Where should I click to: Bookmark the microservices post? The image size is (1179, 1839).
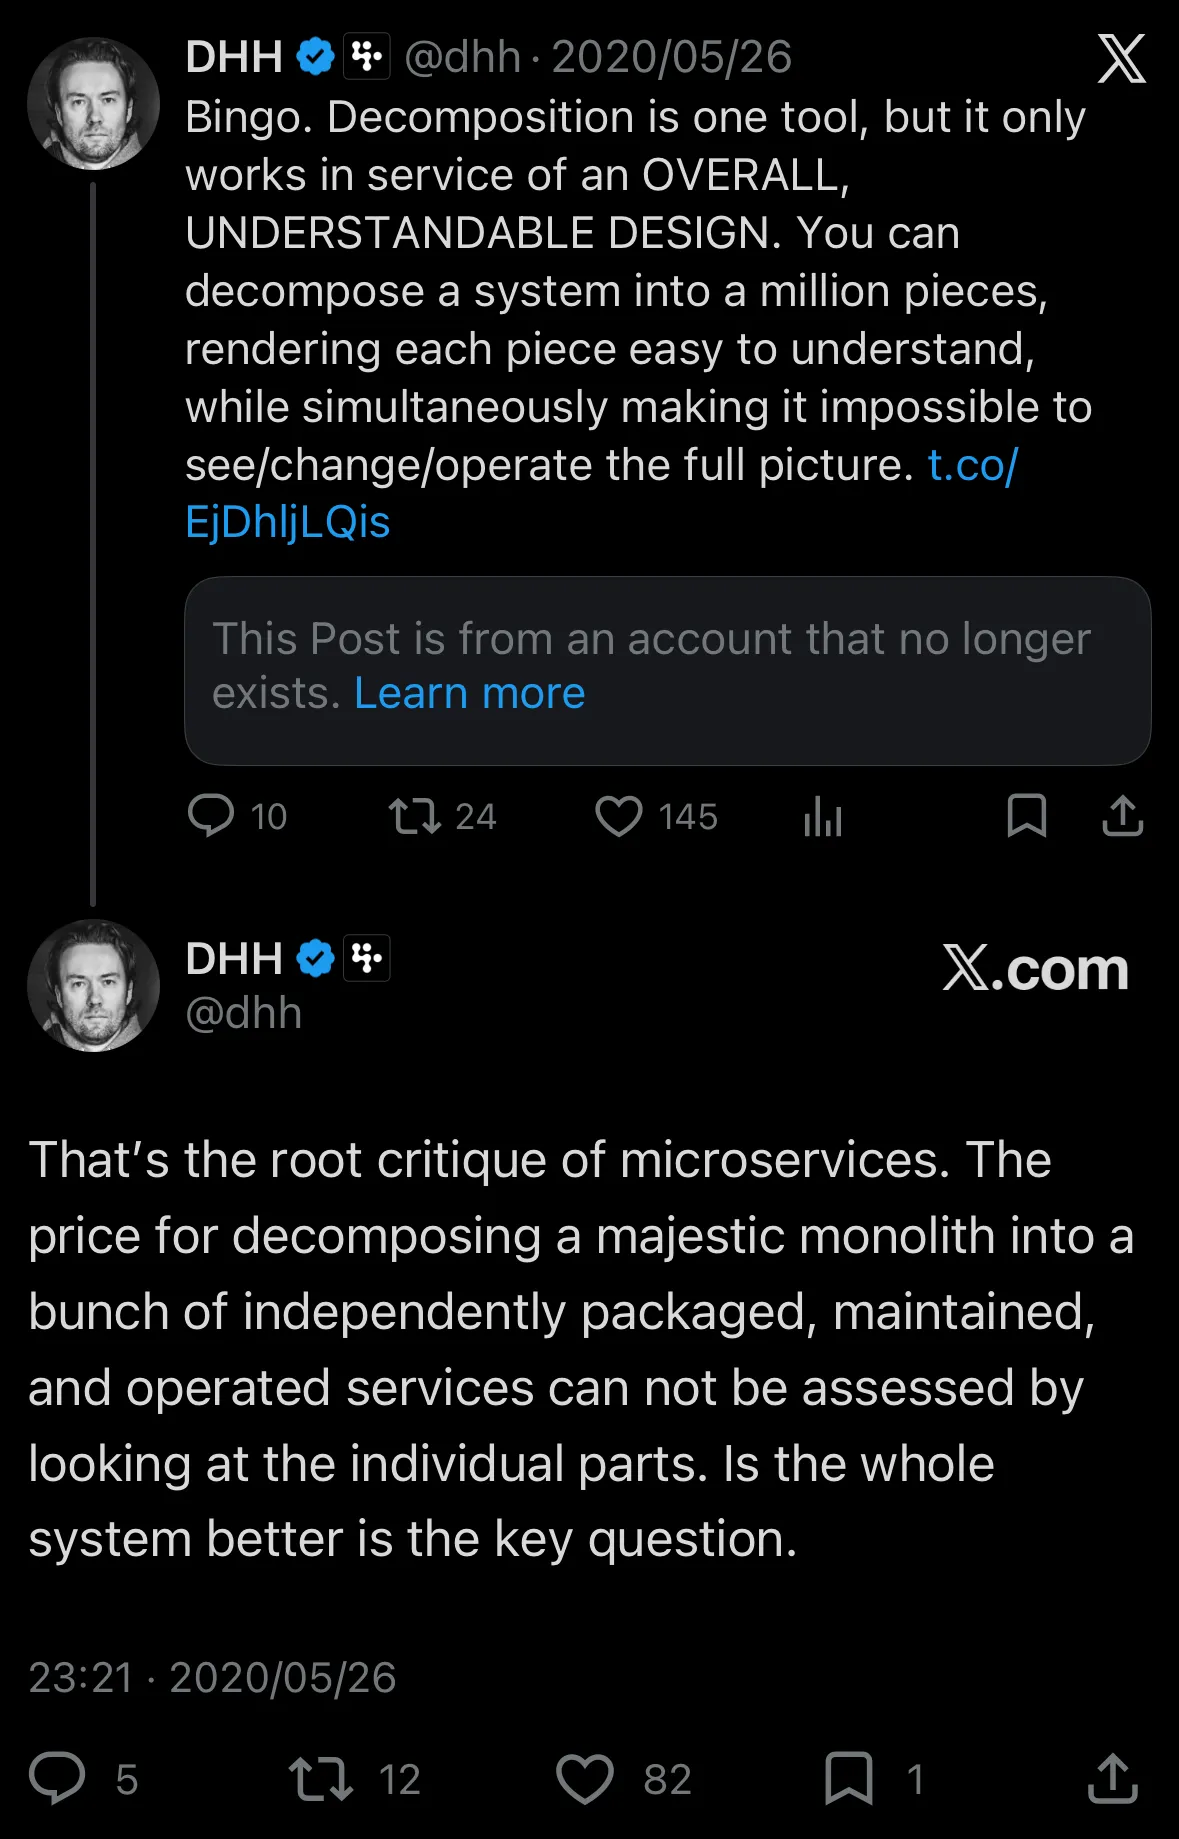(848, 1778)
